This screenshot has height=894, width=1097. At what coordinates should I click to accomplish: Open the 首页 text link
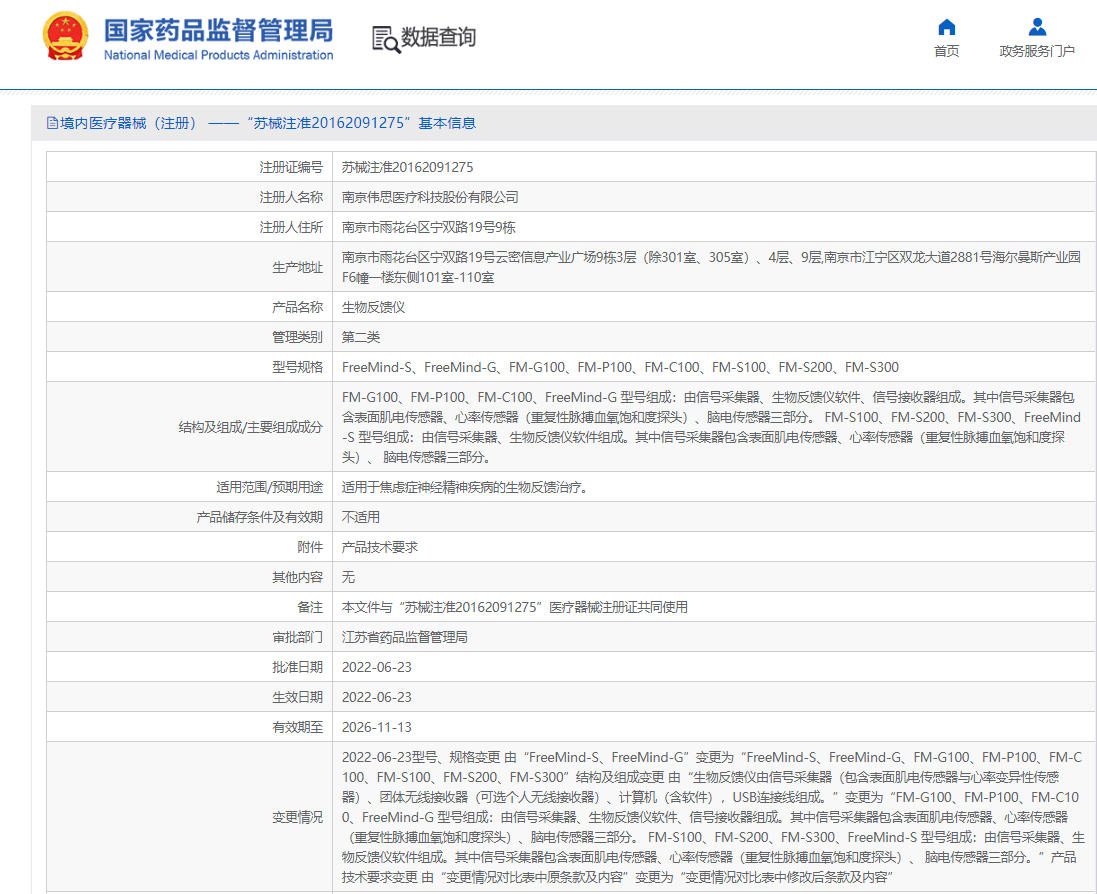(x=946, y=51)
